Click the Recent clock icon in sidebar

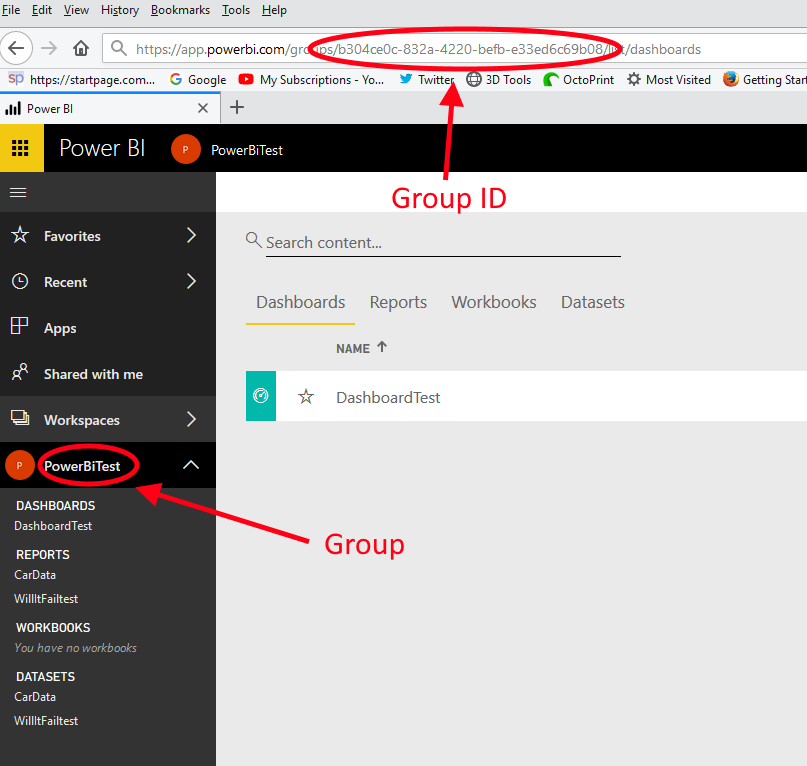click(x=20, y=281)
